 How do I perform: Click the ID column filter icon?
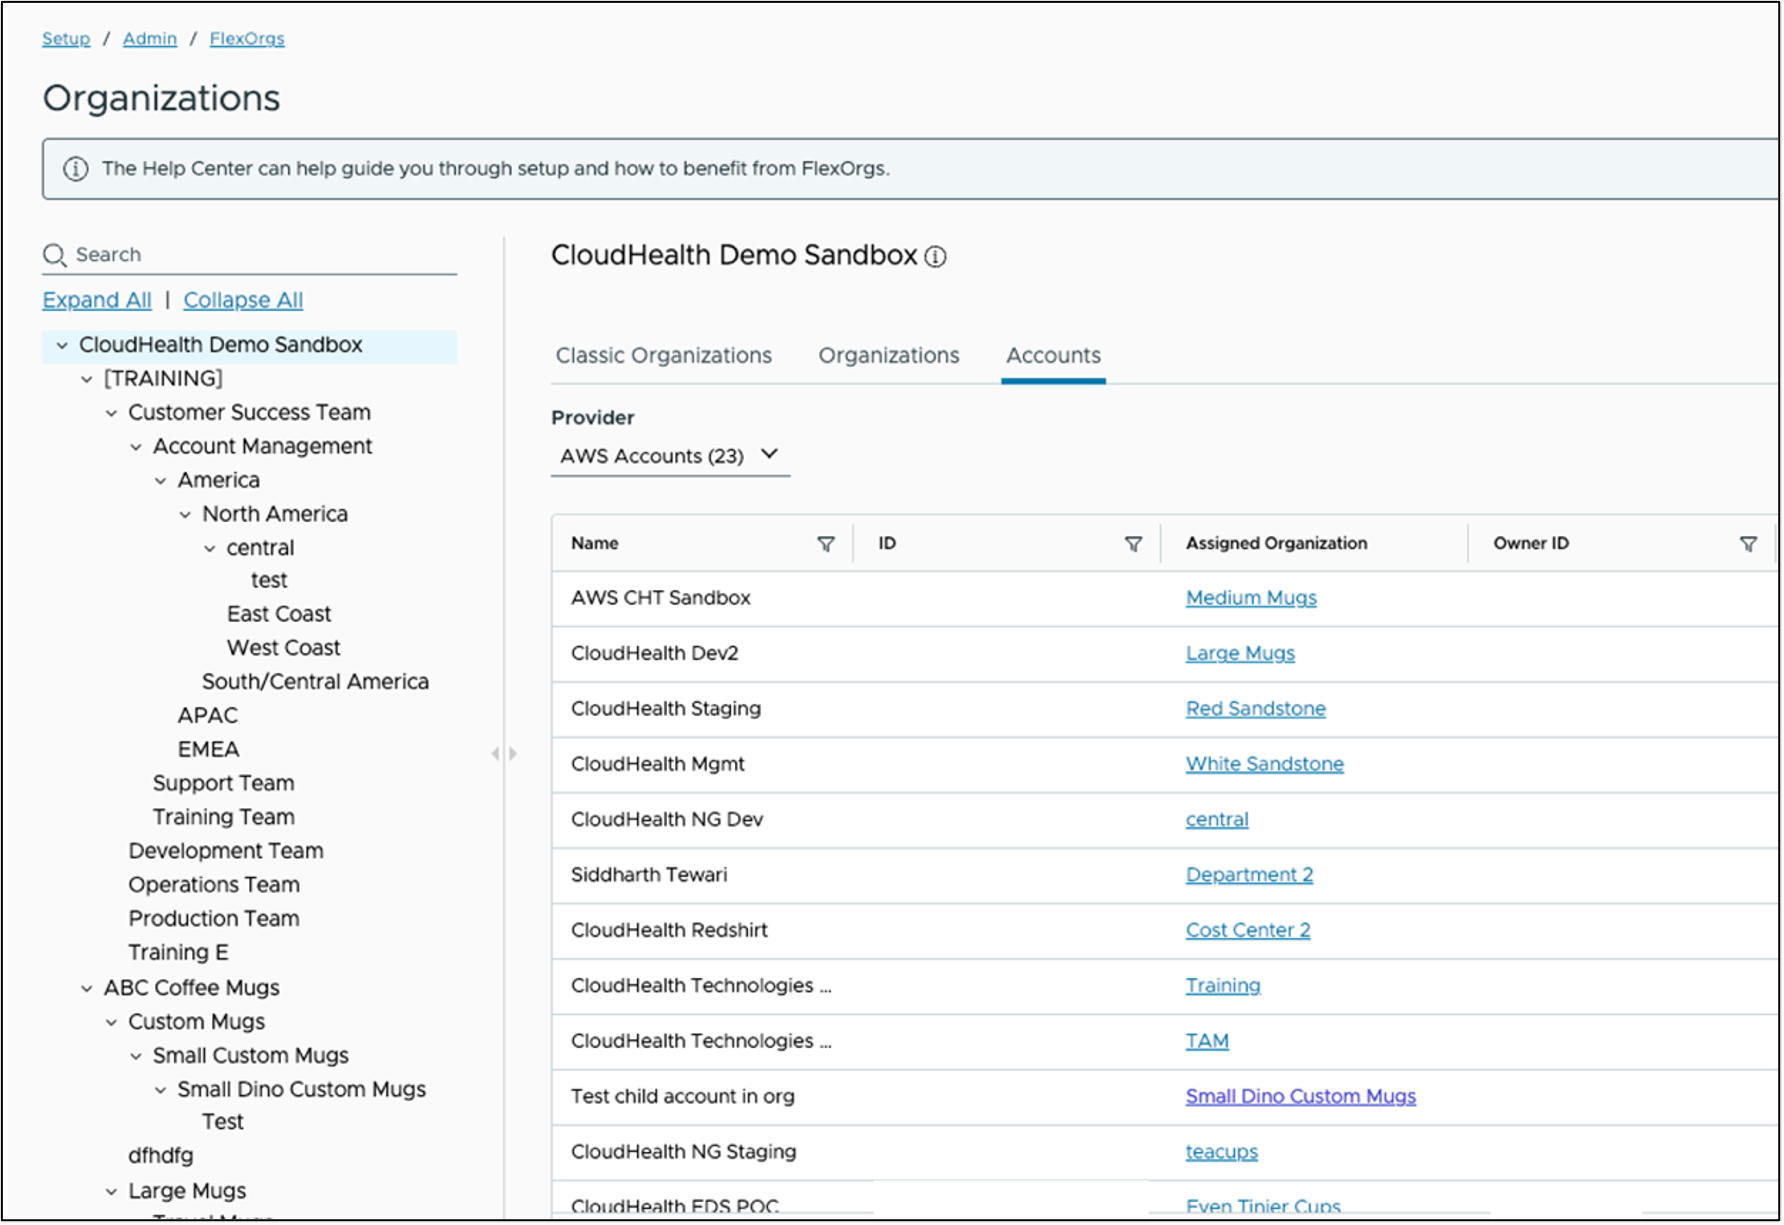pyautogui.click(x=1133, y=544)
